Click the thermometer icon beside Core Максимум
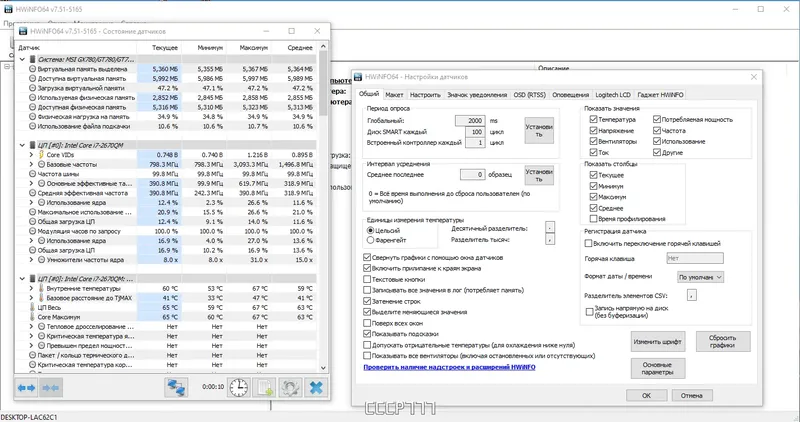The width and height of the screenshot is (800, 422). coord(33,317)
